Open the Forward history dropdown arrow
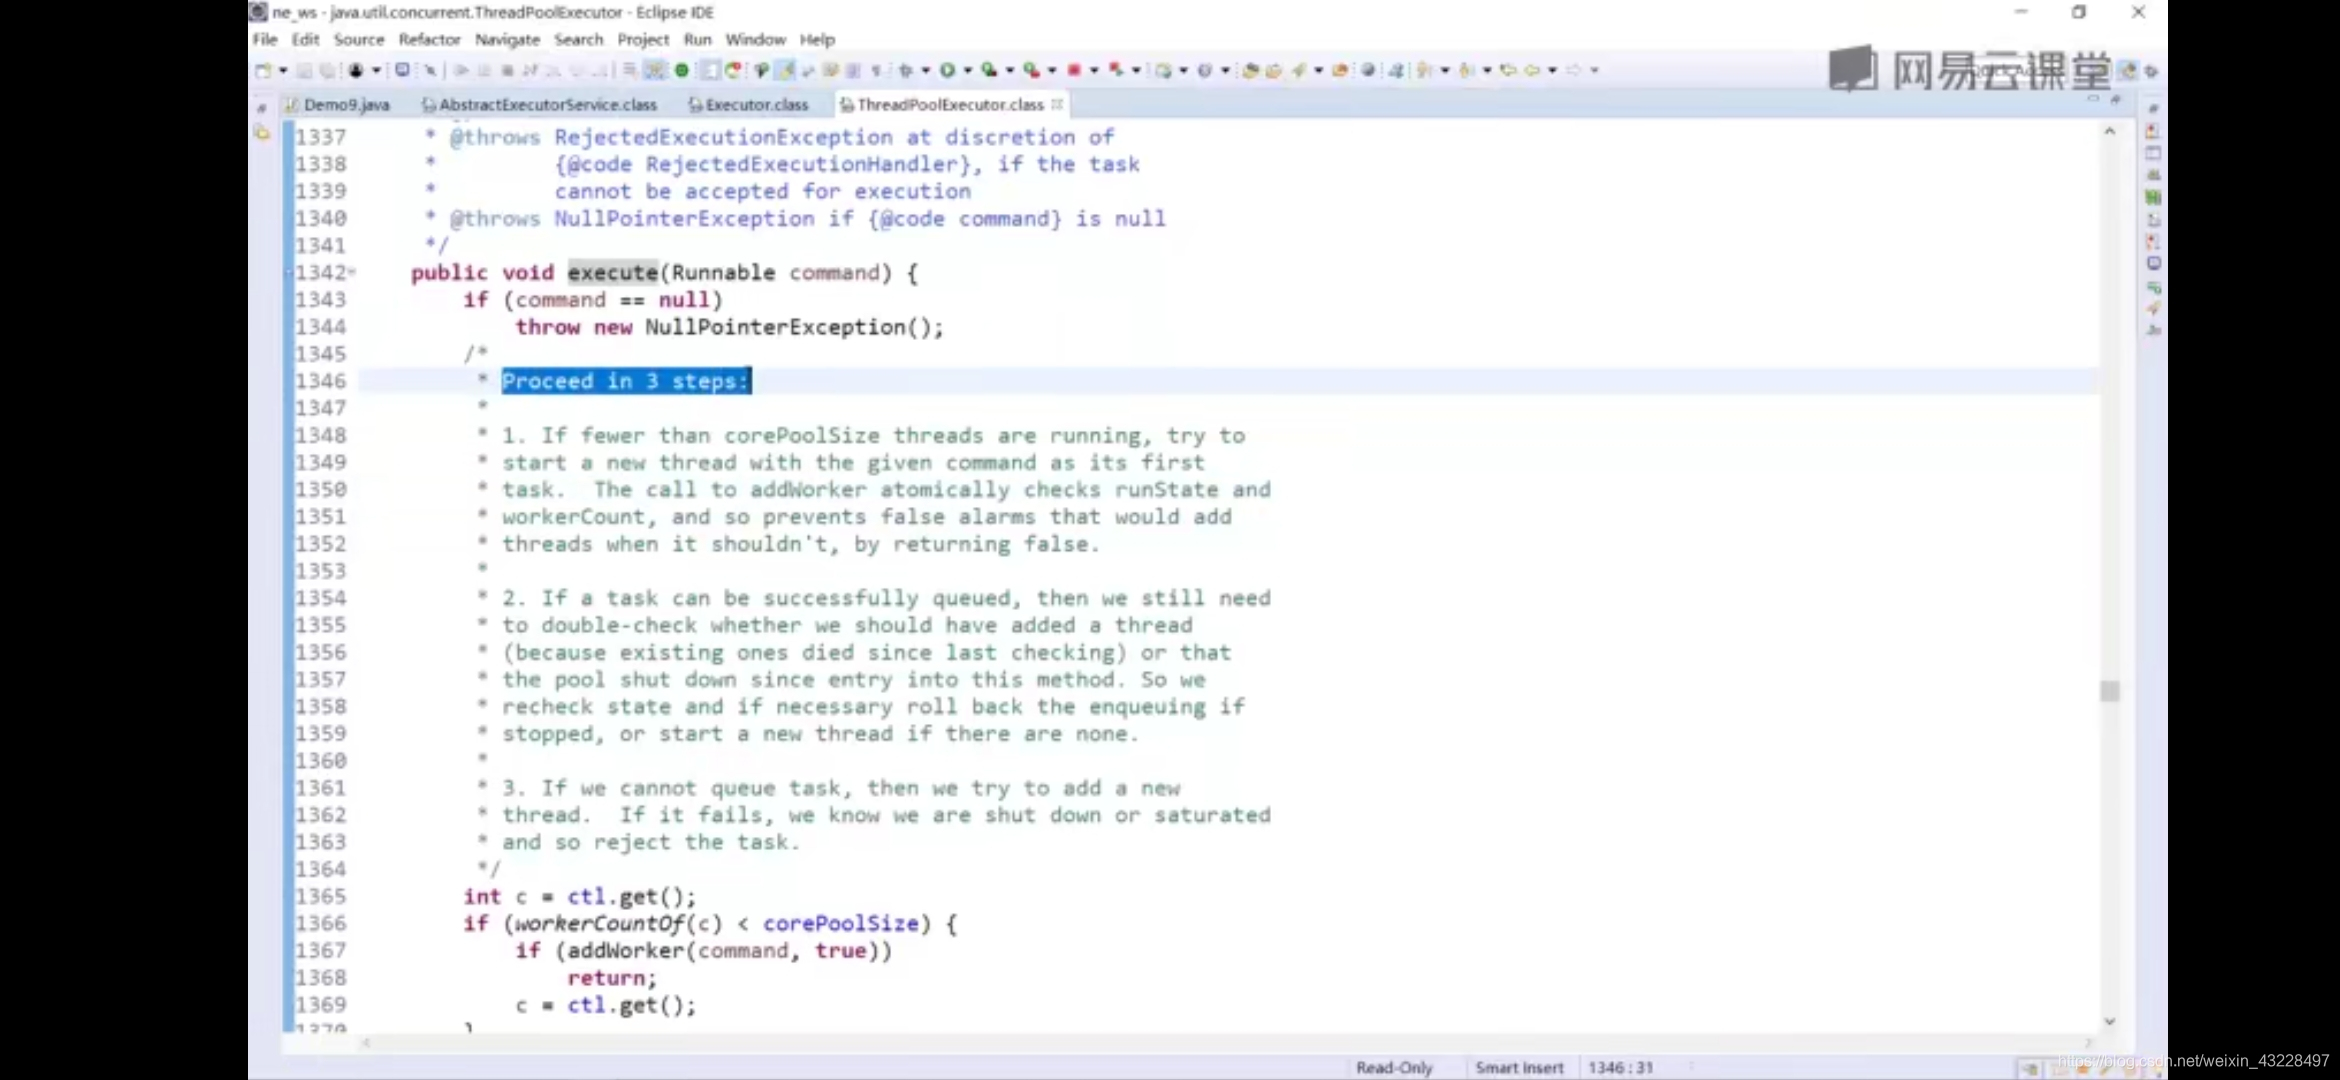The image size is (2340, 1080). pyautogui.click(x=1594, y=70)
